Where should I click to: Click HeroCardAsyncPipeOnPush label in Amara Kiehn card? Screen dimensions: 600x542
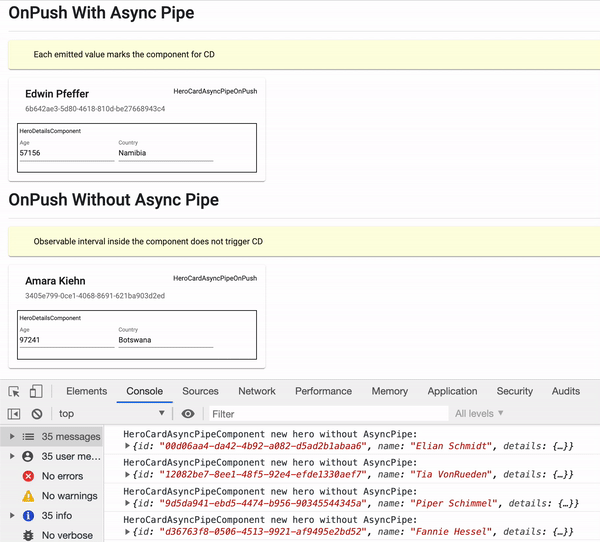click(215, 278)
